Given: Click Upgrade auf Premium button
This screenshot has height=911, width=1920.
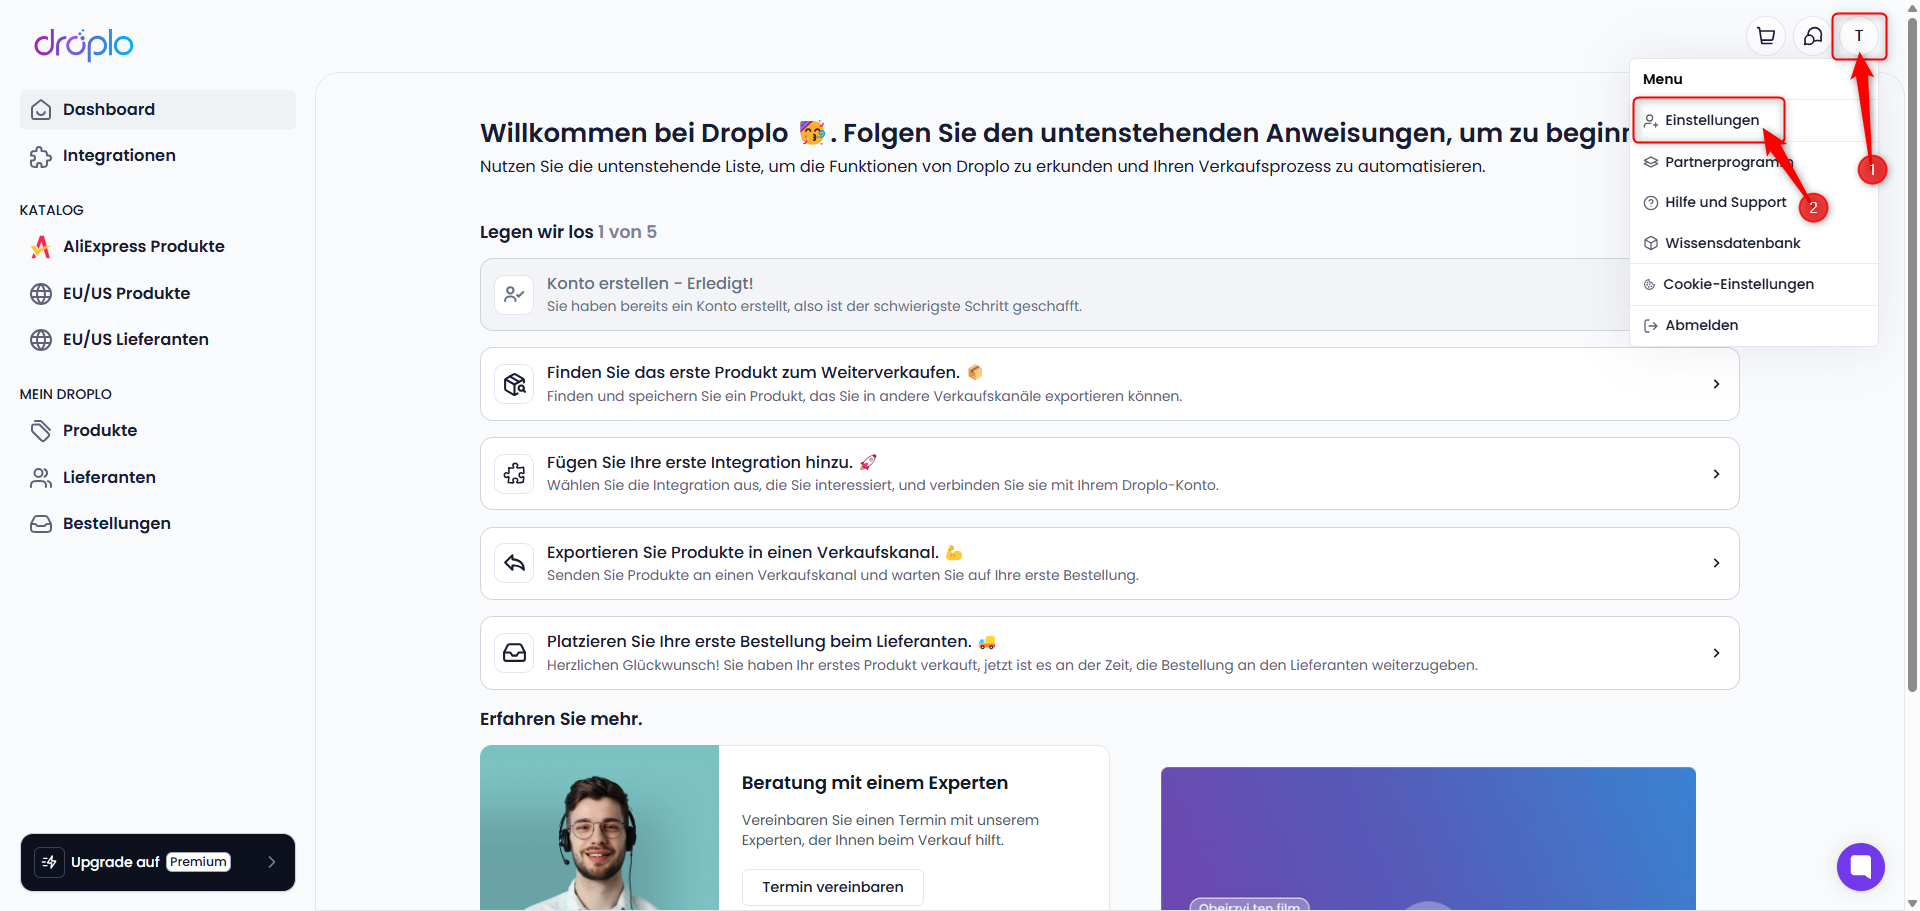Looking at the screenshot, I should (158, 862).
